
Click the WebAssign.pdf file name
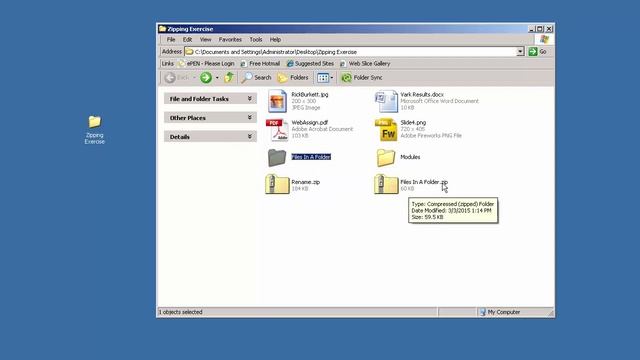tap(310, 122)
